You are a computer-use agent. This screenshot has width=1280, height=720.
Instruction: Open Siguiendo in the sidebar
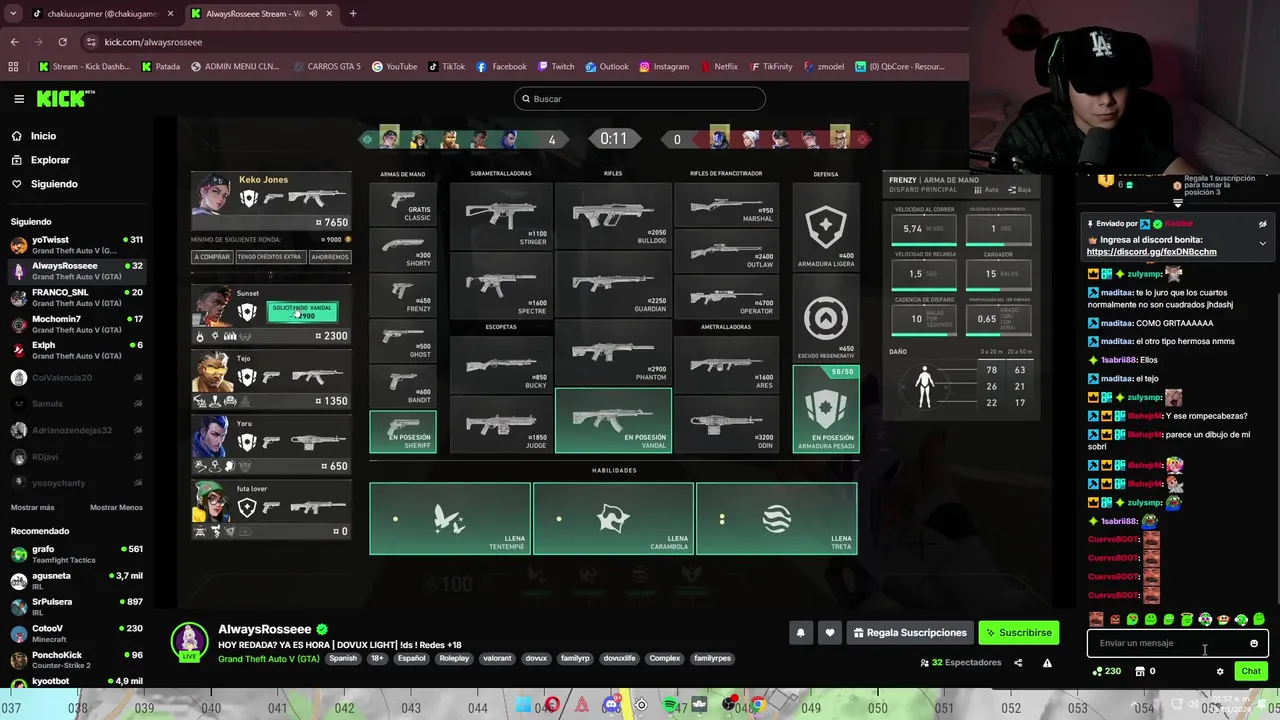point(54,184)
